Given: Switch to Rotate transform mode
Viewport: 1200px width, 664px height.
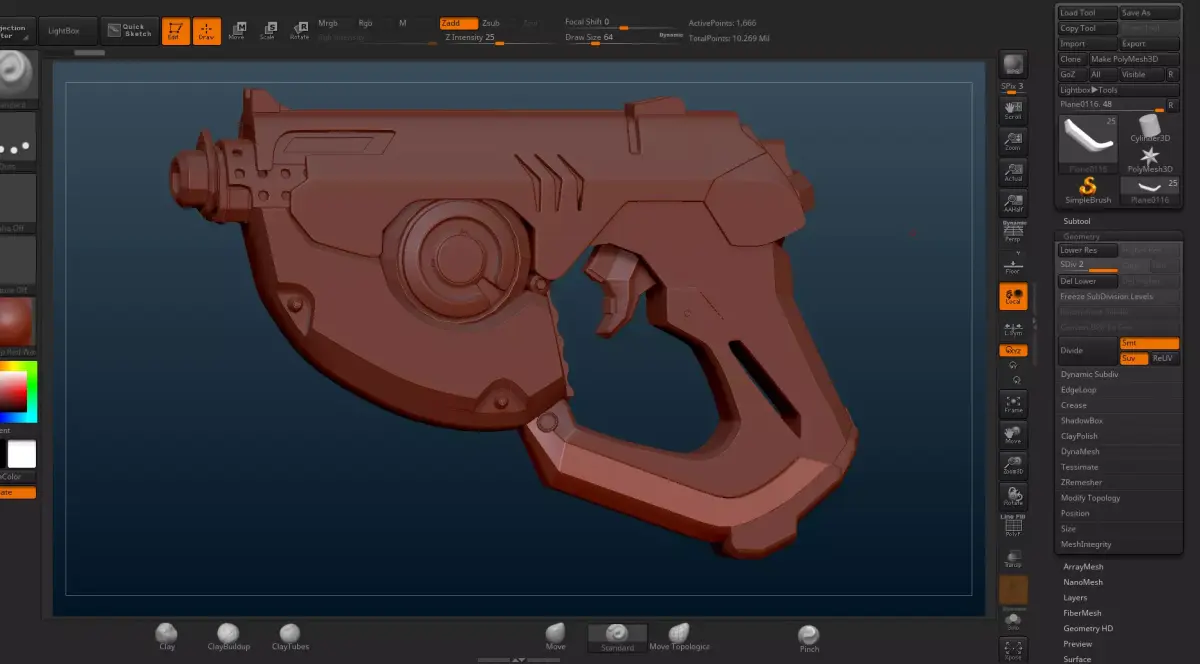Looking at the screenshot, I should pos(299,31).
